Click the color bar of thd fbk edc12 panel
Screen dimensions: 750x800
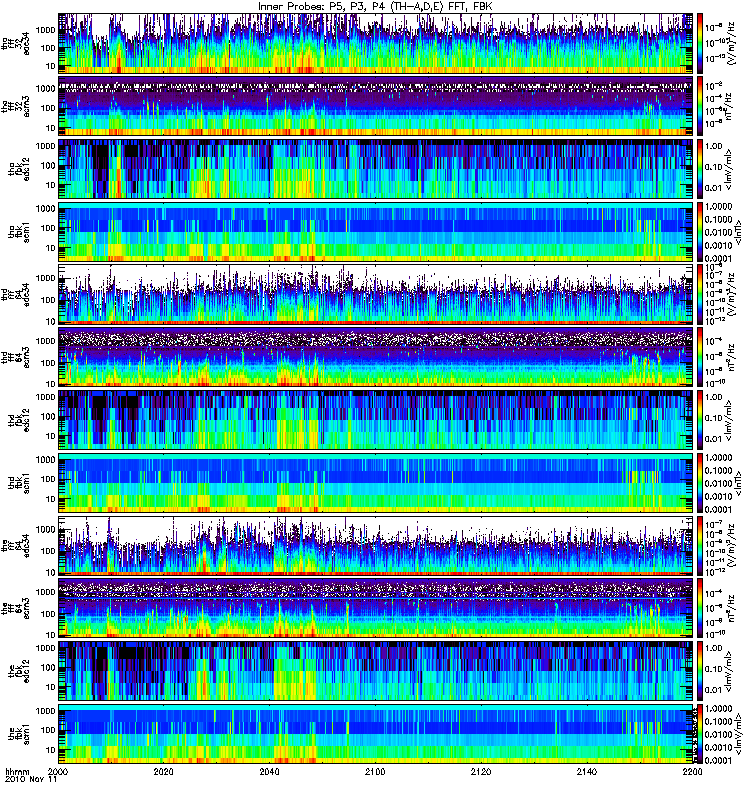click(700, 420)
